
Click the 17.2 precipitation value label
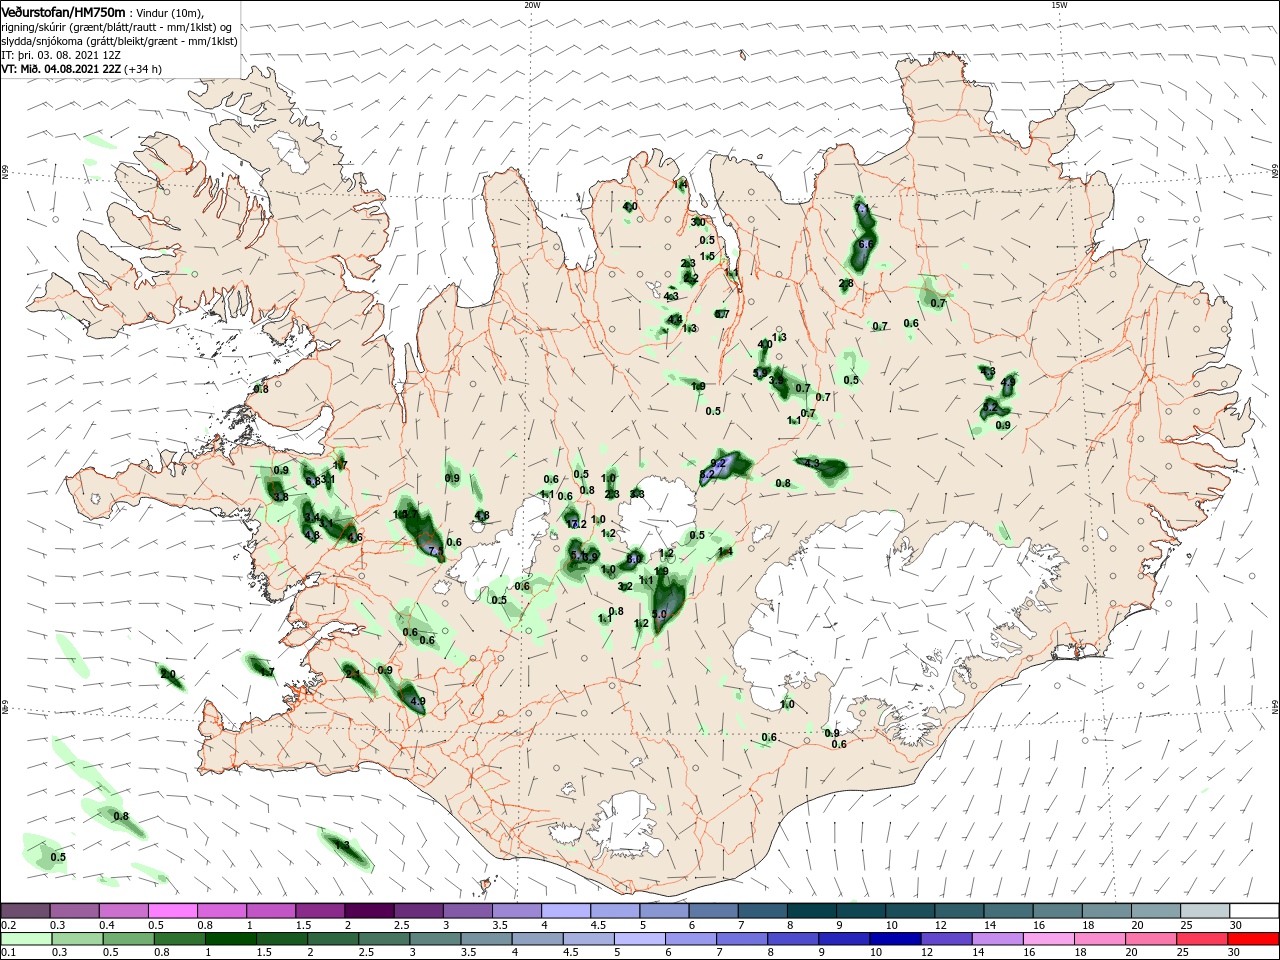577,524
